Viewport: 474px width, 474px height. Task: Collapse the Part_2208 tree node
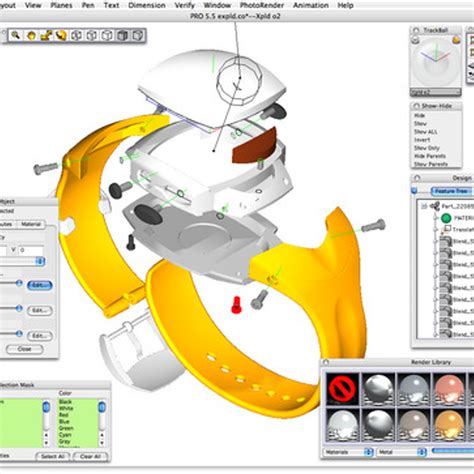pyautogui.click(x=424, y=206)
